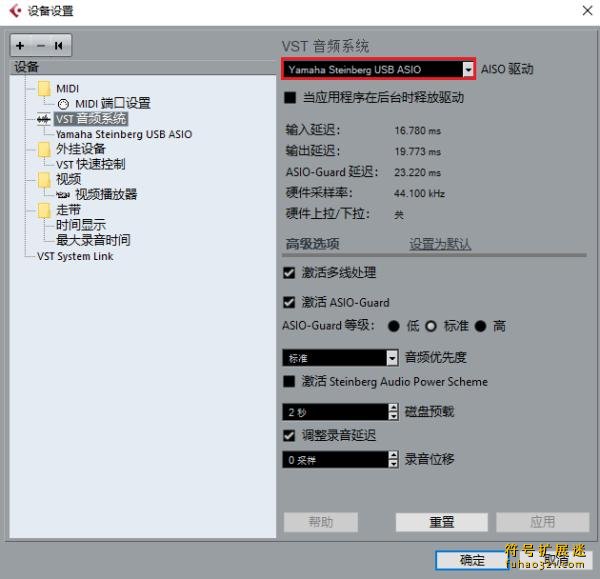
Task: Click the 走带 folder icon
Action: [x=44, y=210]
